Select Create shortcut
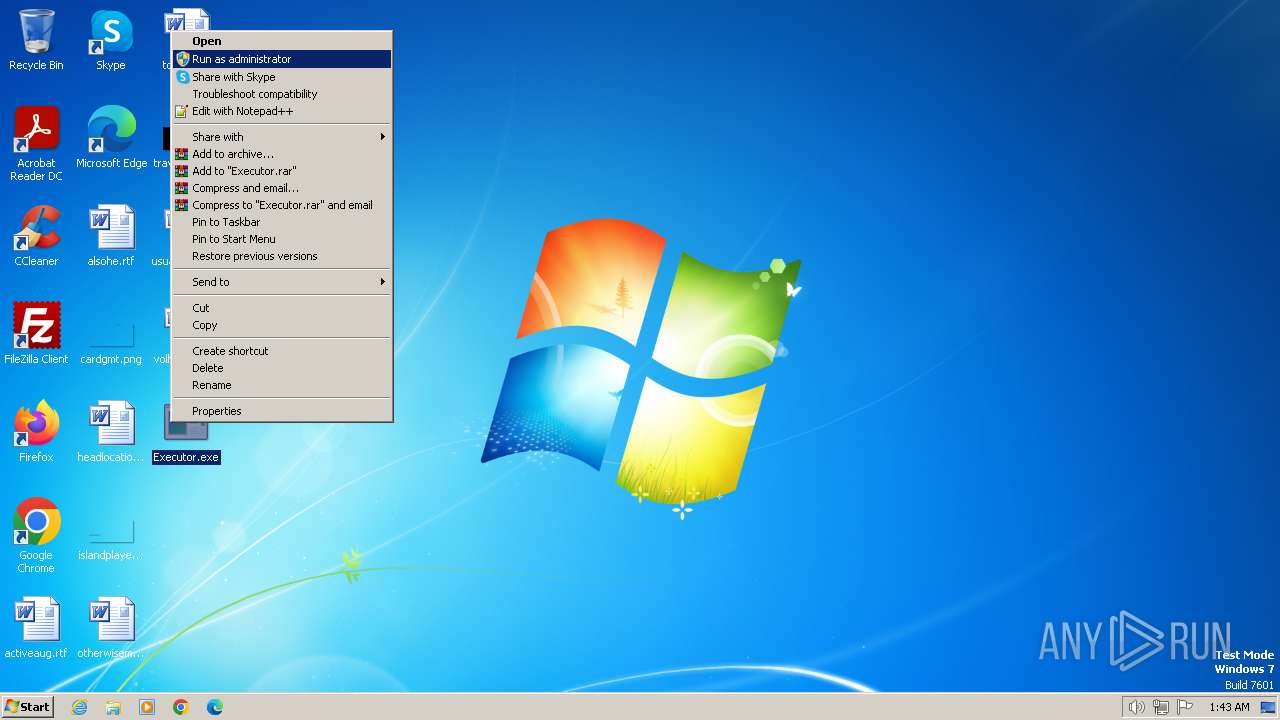This screenshot has width=1280, height=720. tap(282, 351)
